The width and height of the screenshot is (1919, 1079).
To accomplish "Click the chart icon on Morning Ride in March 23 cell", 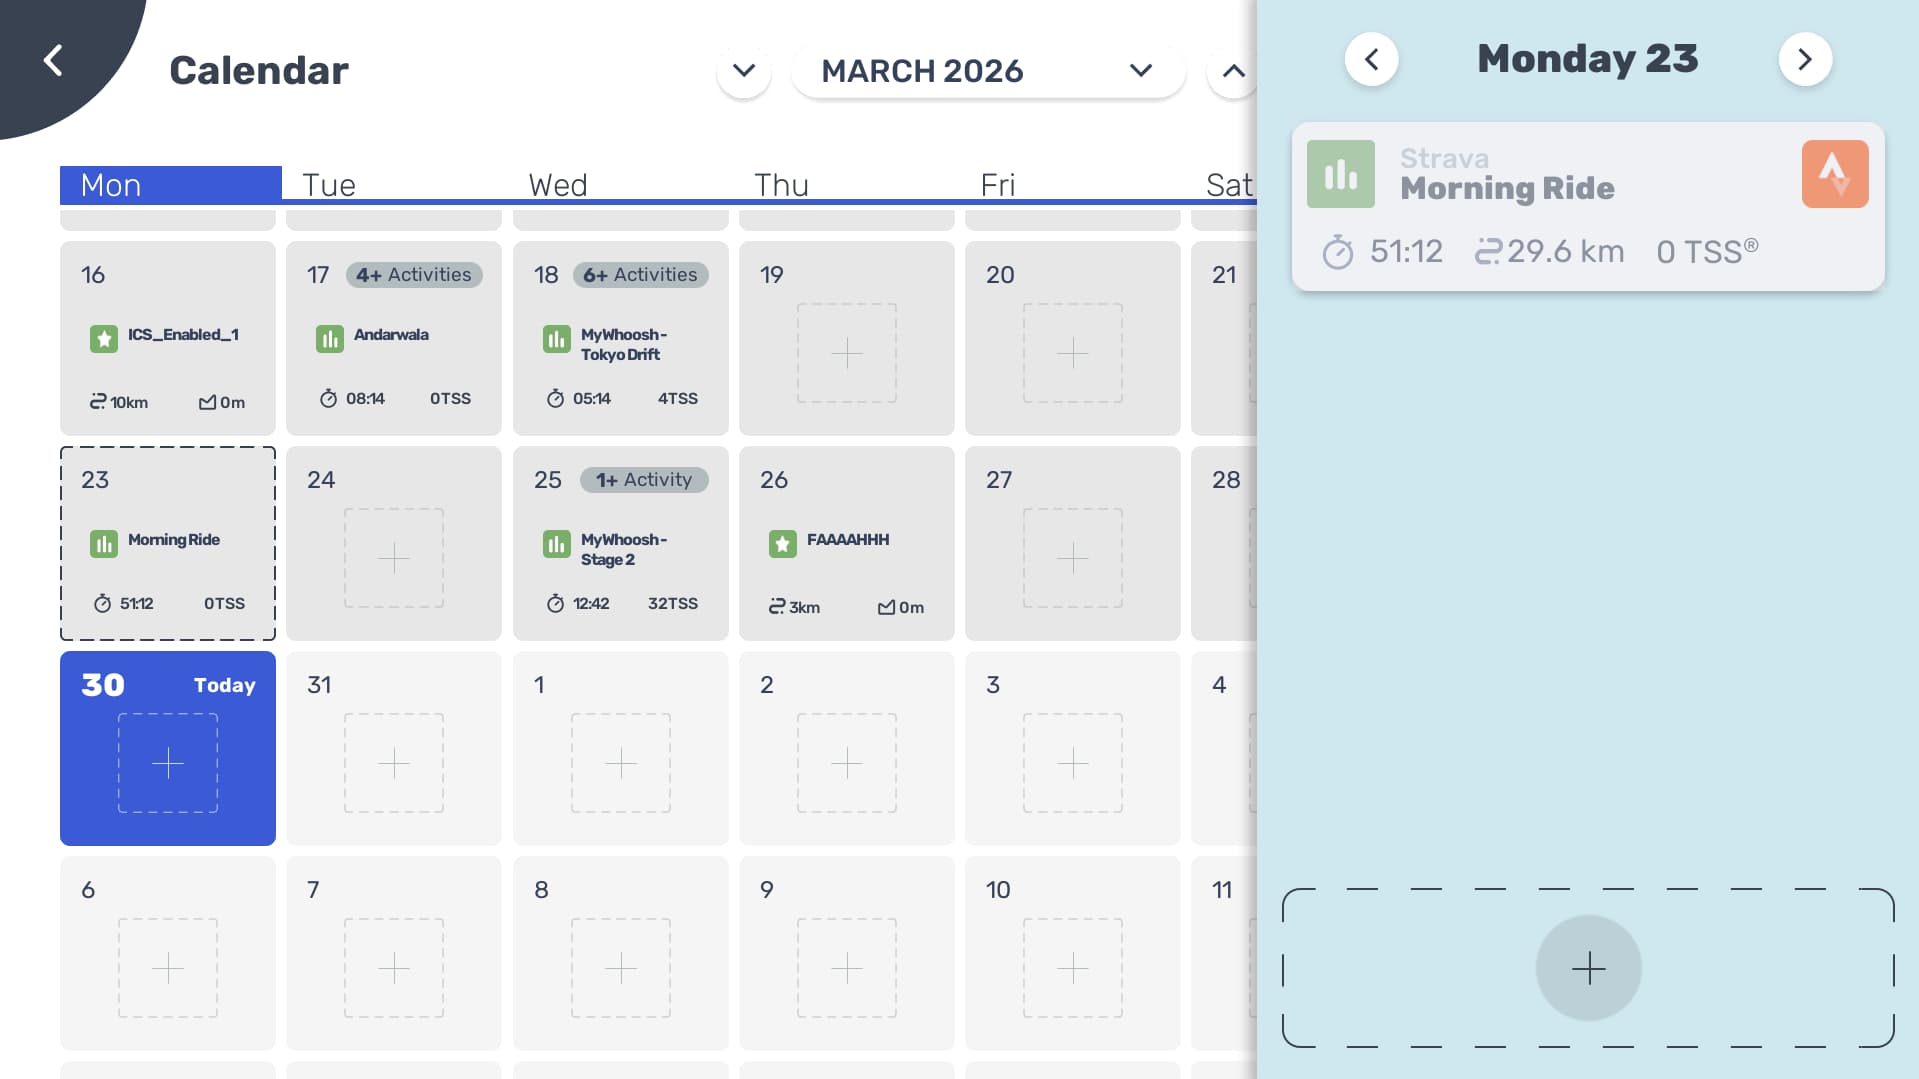I will point(104,544).
